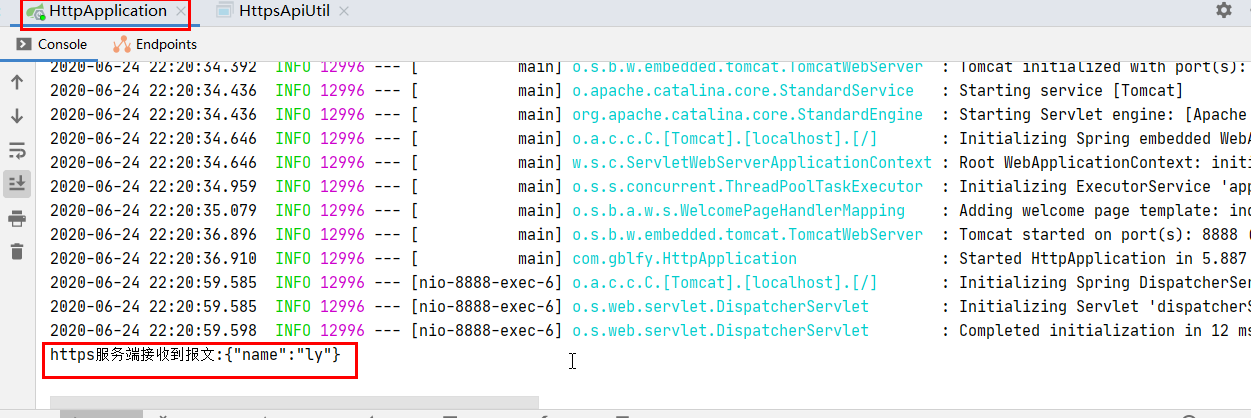Viewport: 1251px width, 418px height.
Task: Click o.s.s.concurrent.ThreadPoolTaskExecutor logger name
Action: coord(747,187)
